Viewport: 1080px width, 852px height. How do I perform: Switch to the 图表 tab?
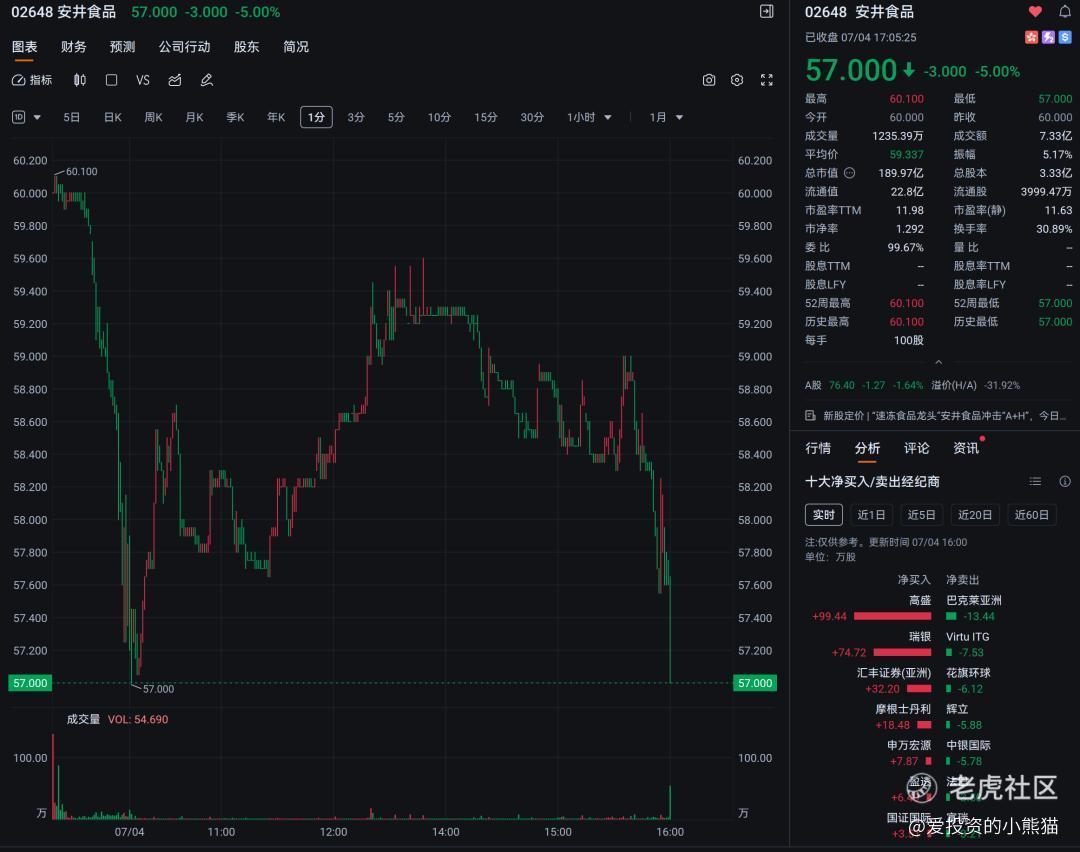coord(25,47)
